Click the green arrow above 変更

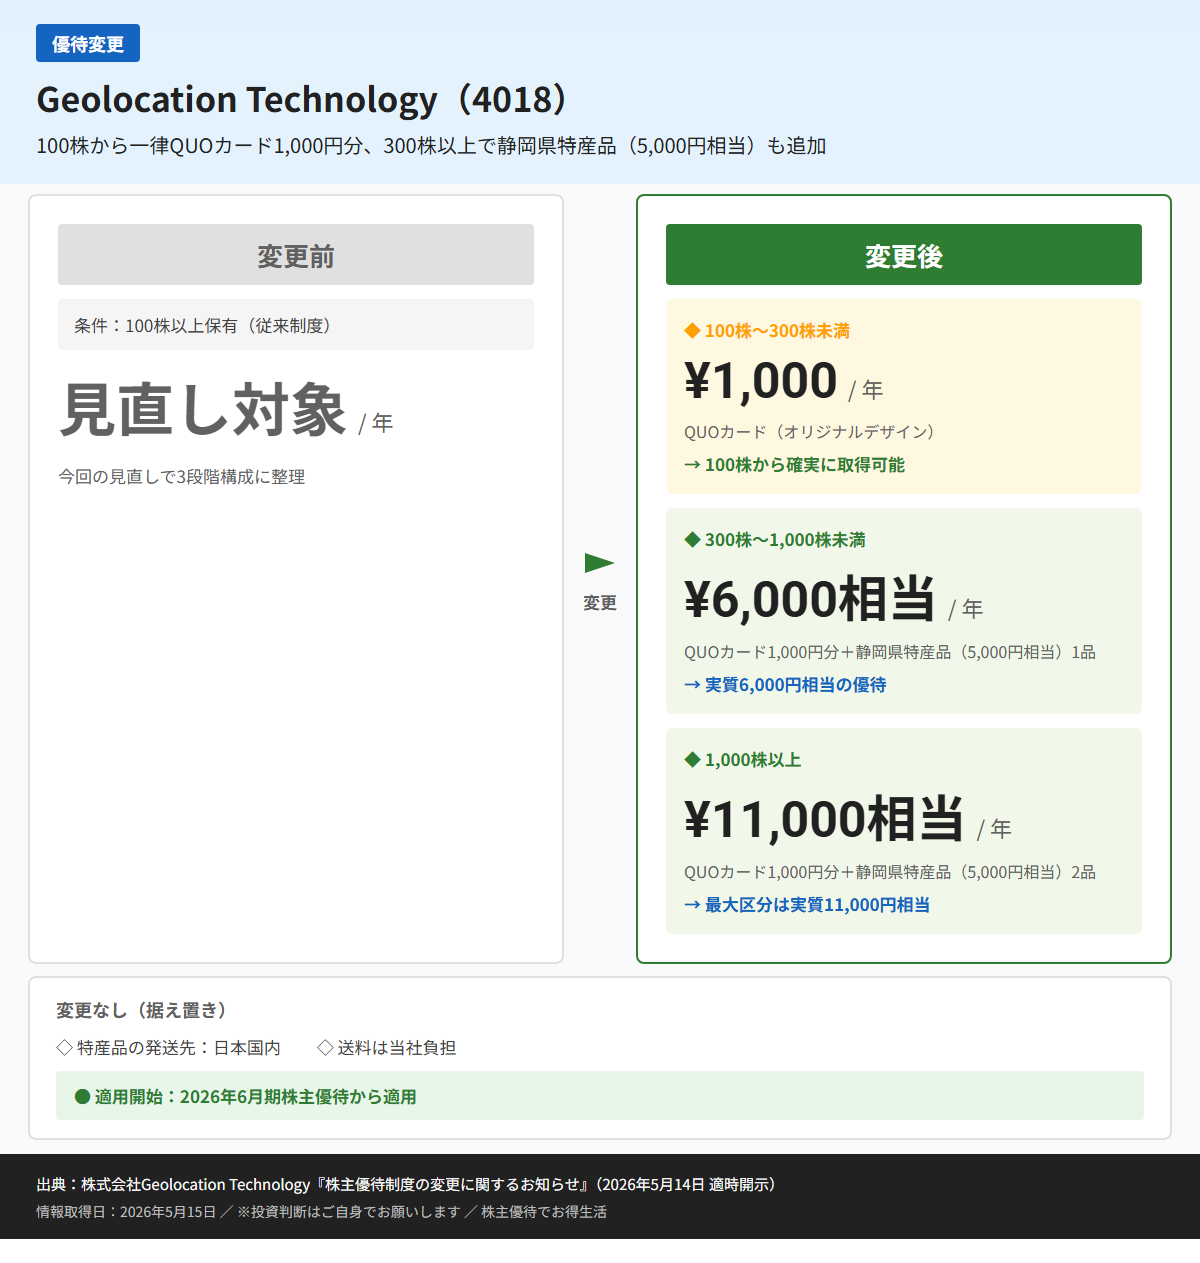(599, 563)
